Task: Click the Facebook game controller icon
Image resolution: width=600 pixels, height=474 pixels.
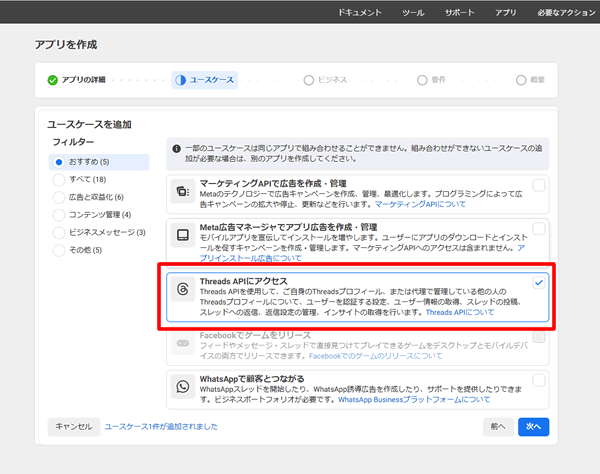Action: click(182, 342)
